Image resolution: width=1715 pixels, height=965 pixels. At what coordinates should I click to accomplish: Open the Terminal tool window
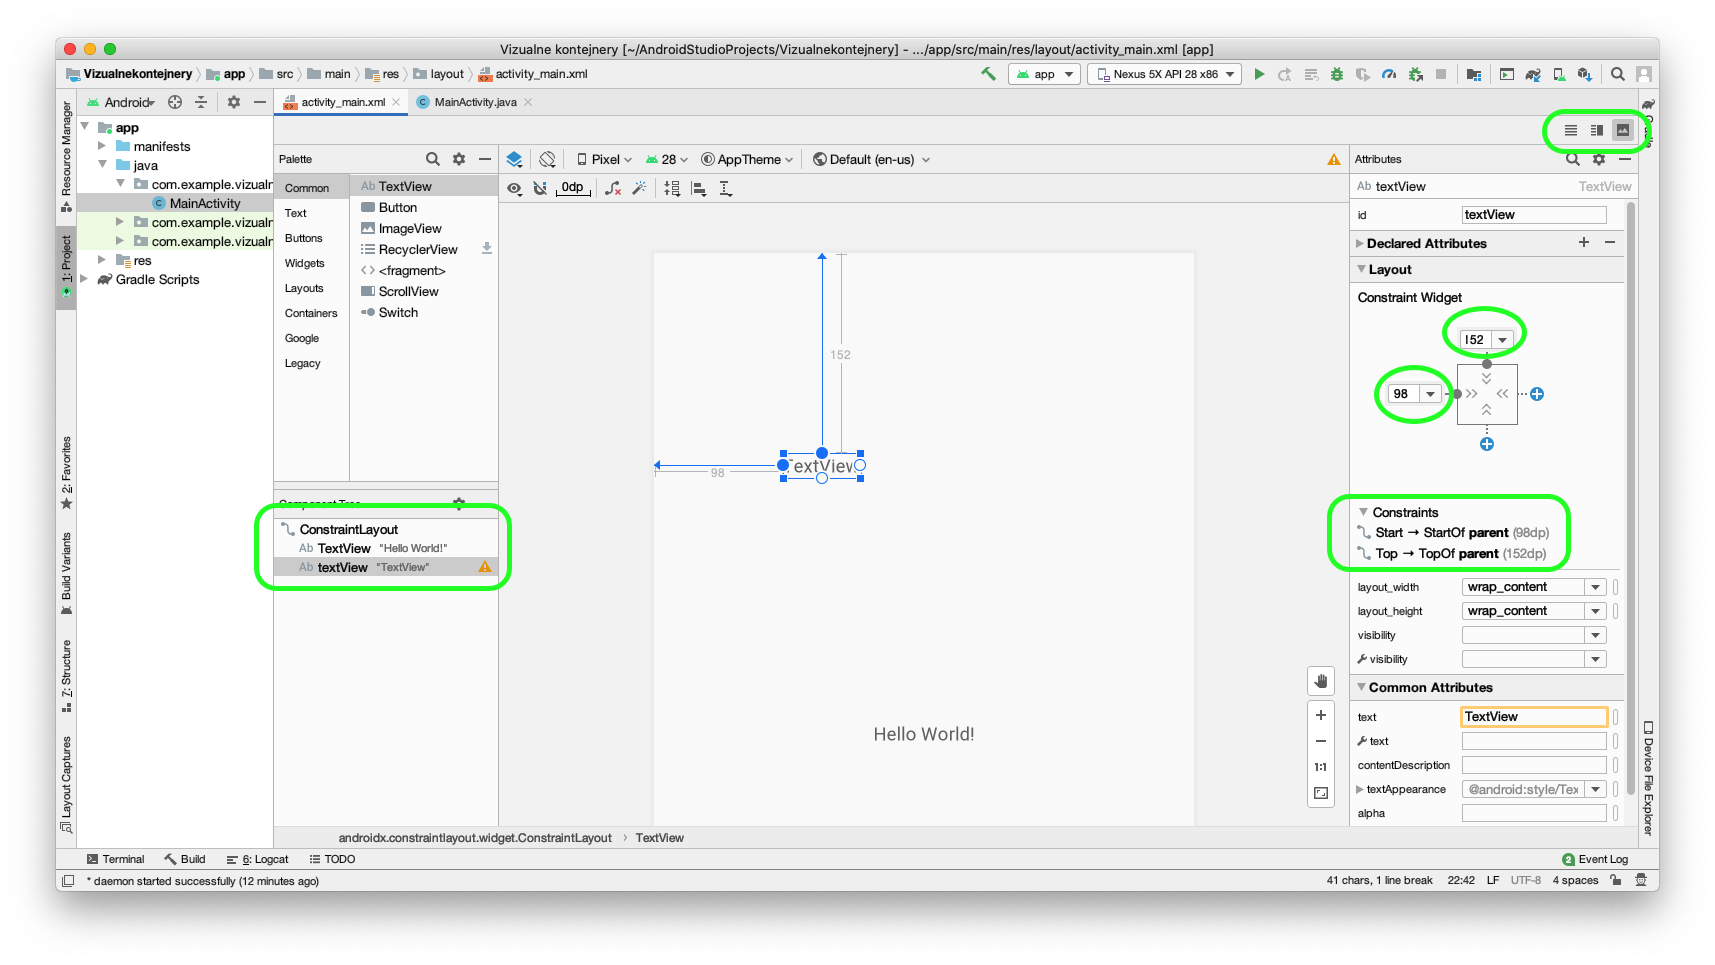(x=115, y=859)
